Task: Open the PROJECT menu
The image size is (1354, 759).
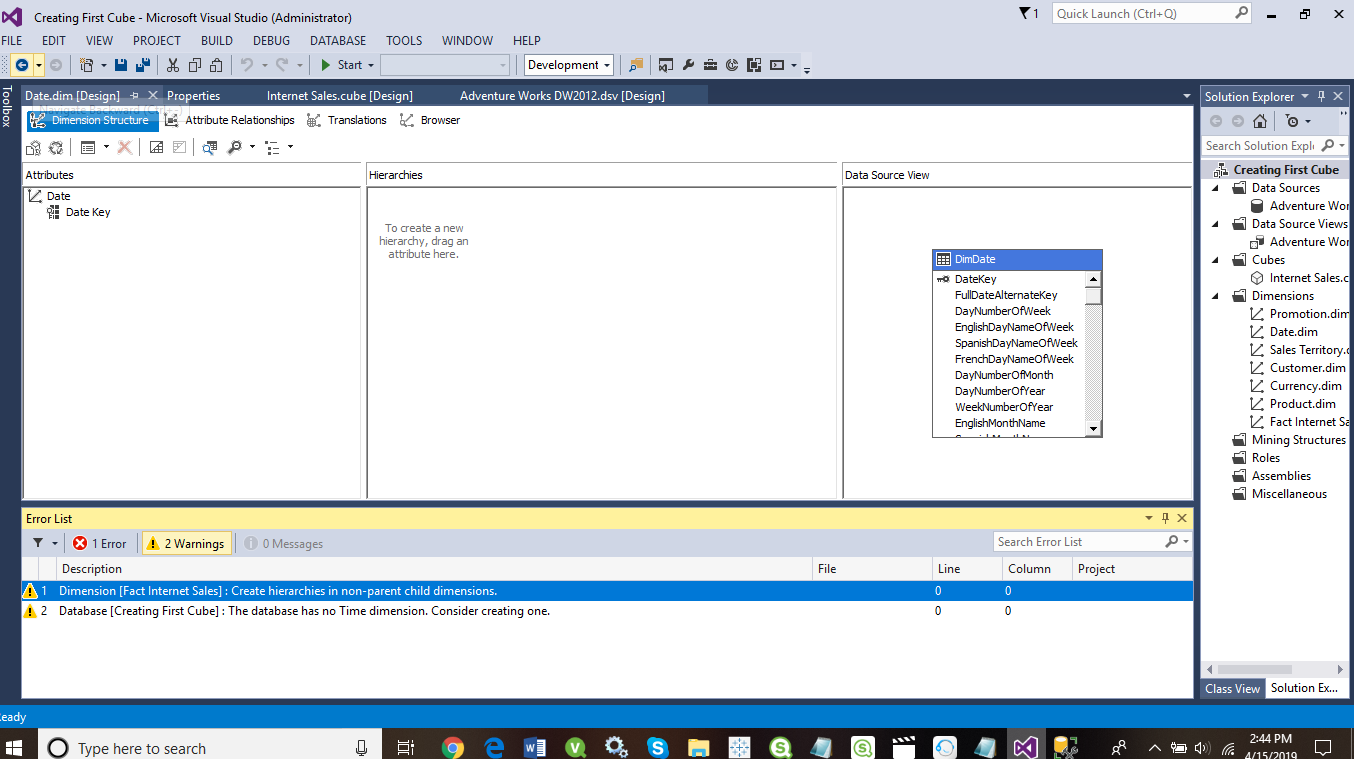Action: [157, 41]
